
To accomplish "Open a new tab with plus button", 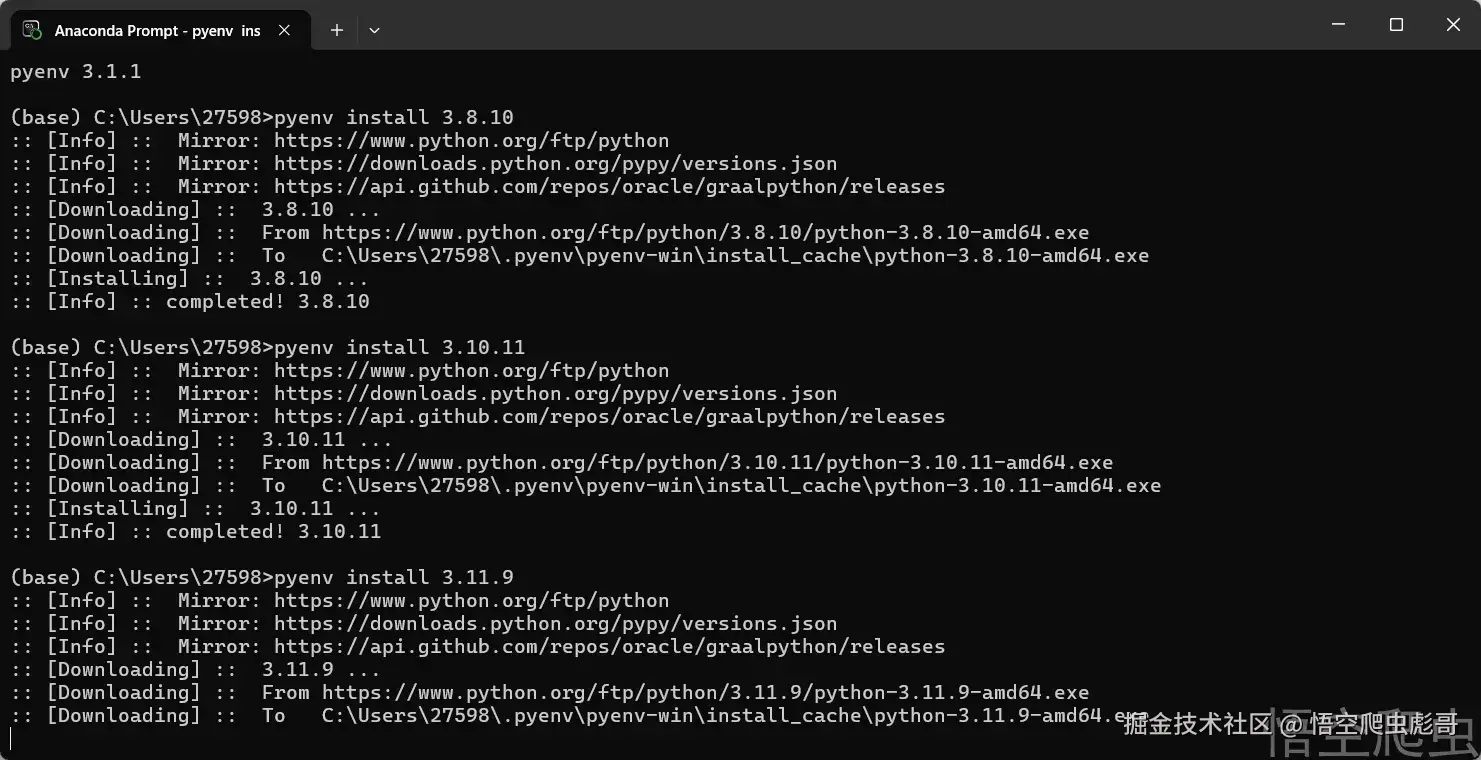I will 337,30.
